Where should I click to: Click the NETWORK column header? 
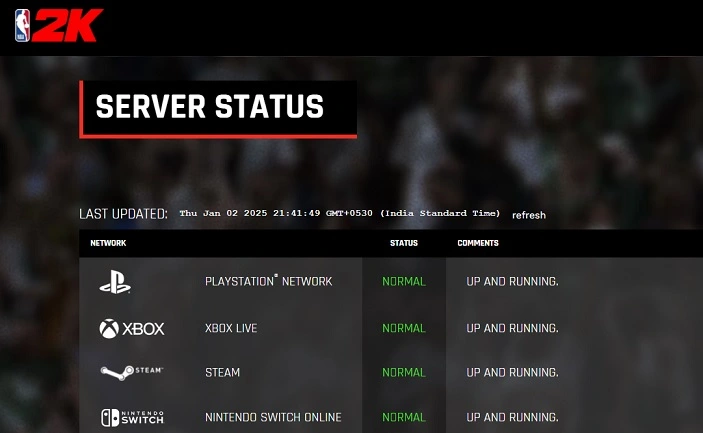click(108, 243)
